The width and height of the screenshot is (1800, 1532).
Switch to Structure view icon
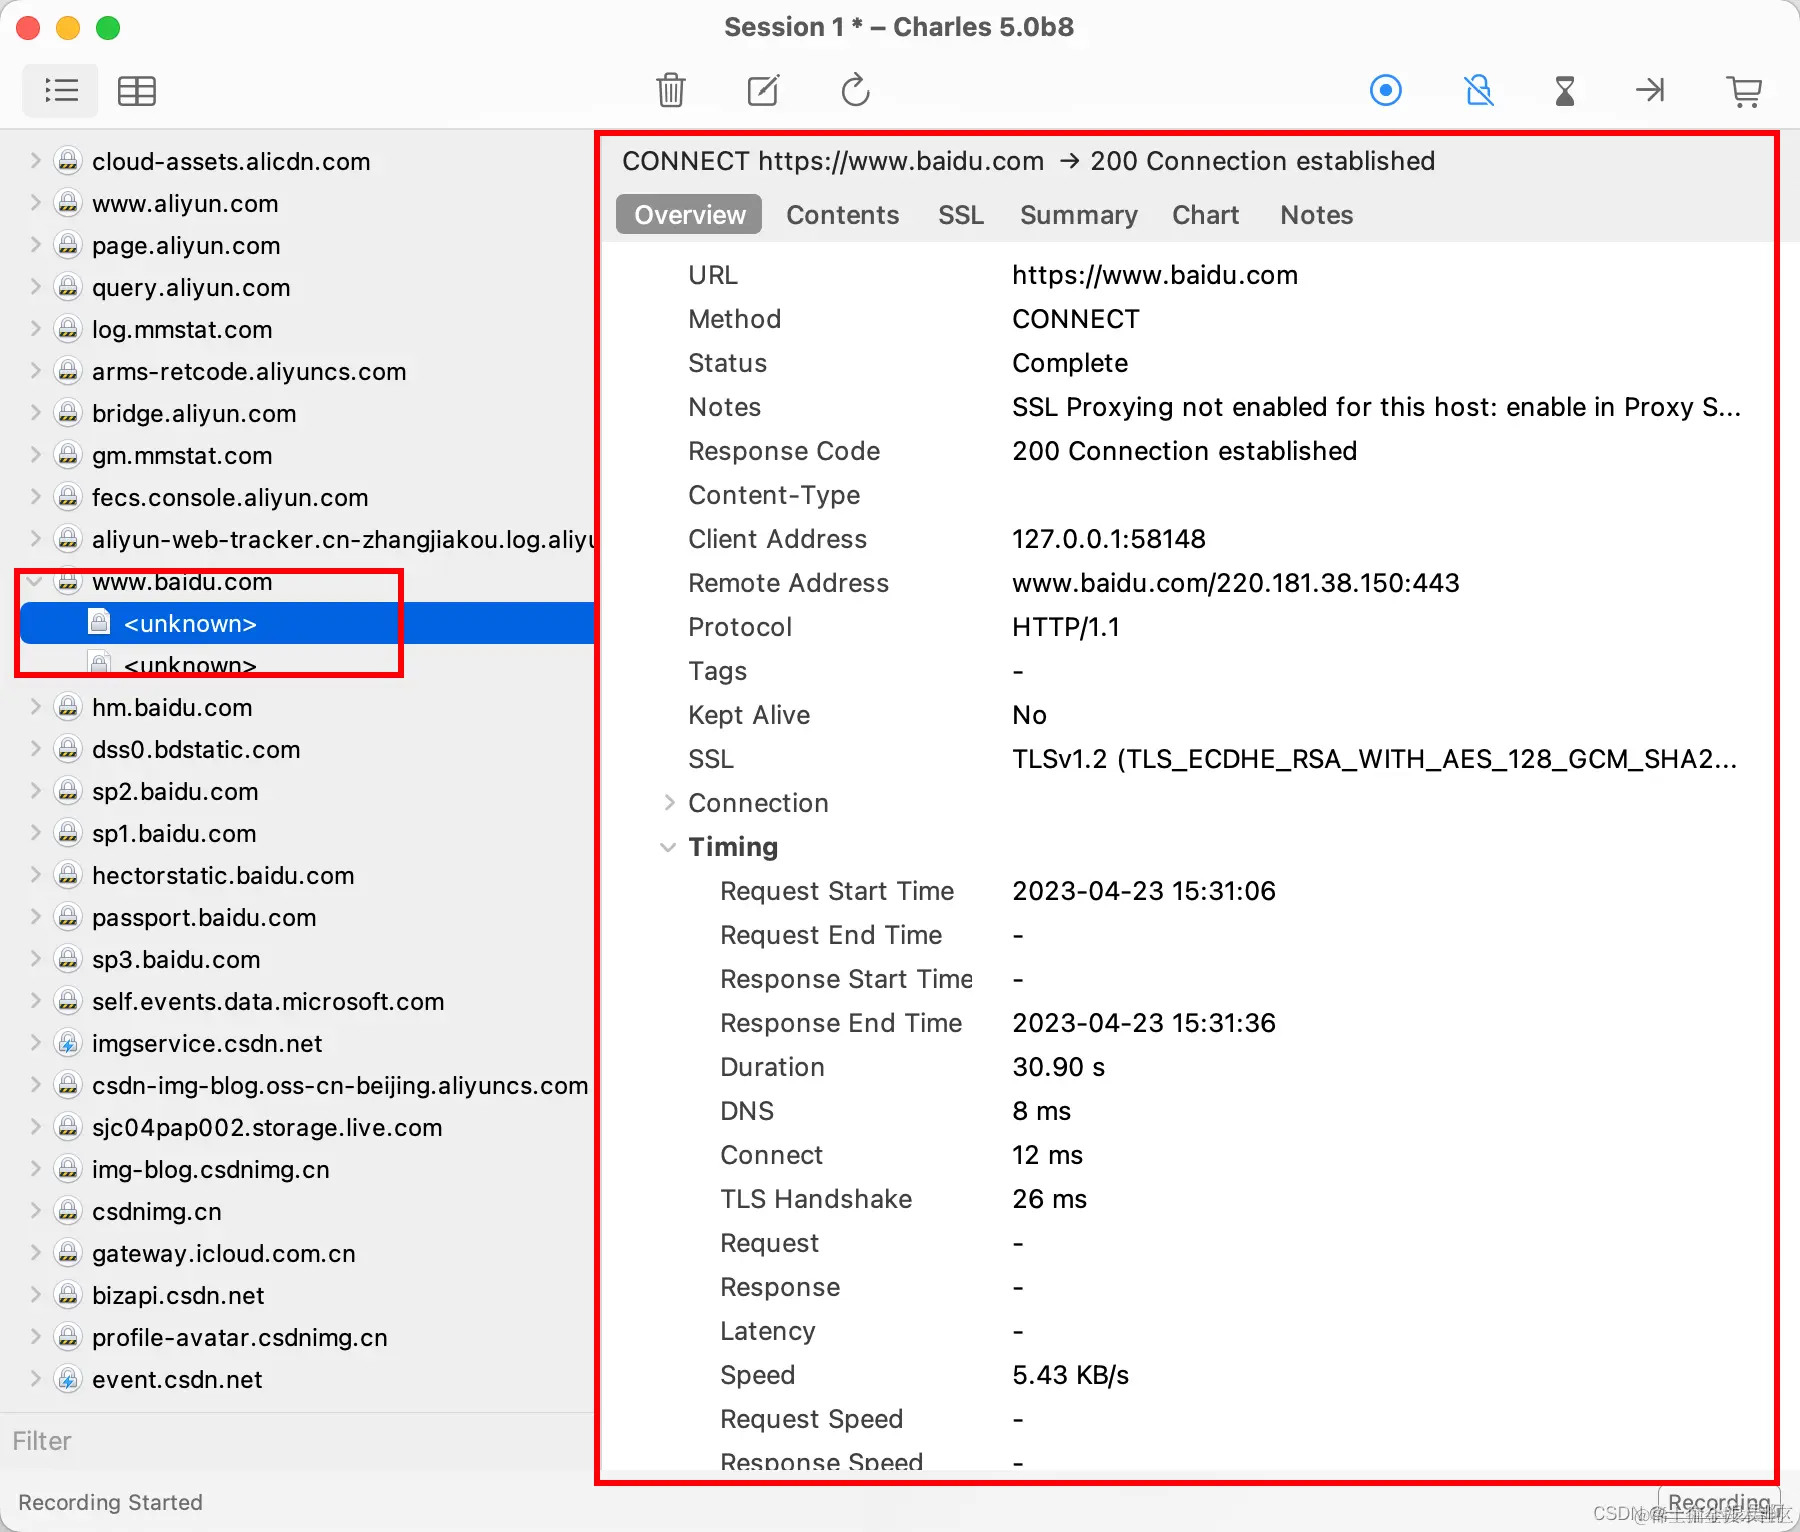(61, 91)
